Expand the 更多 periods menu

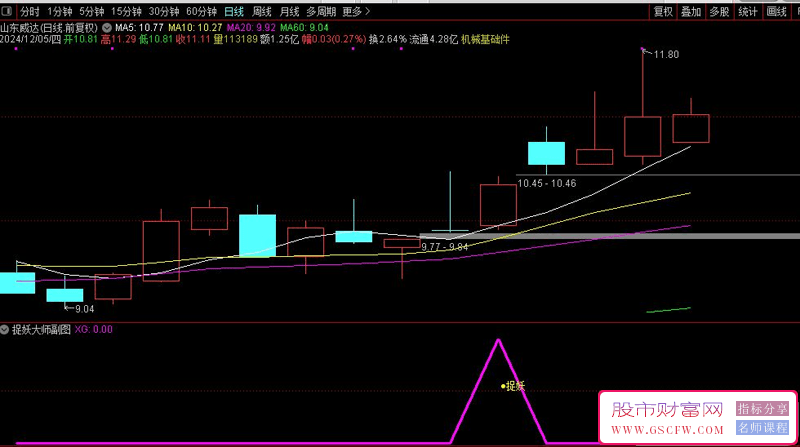[356, 11]
